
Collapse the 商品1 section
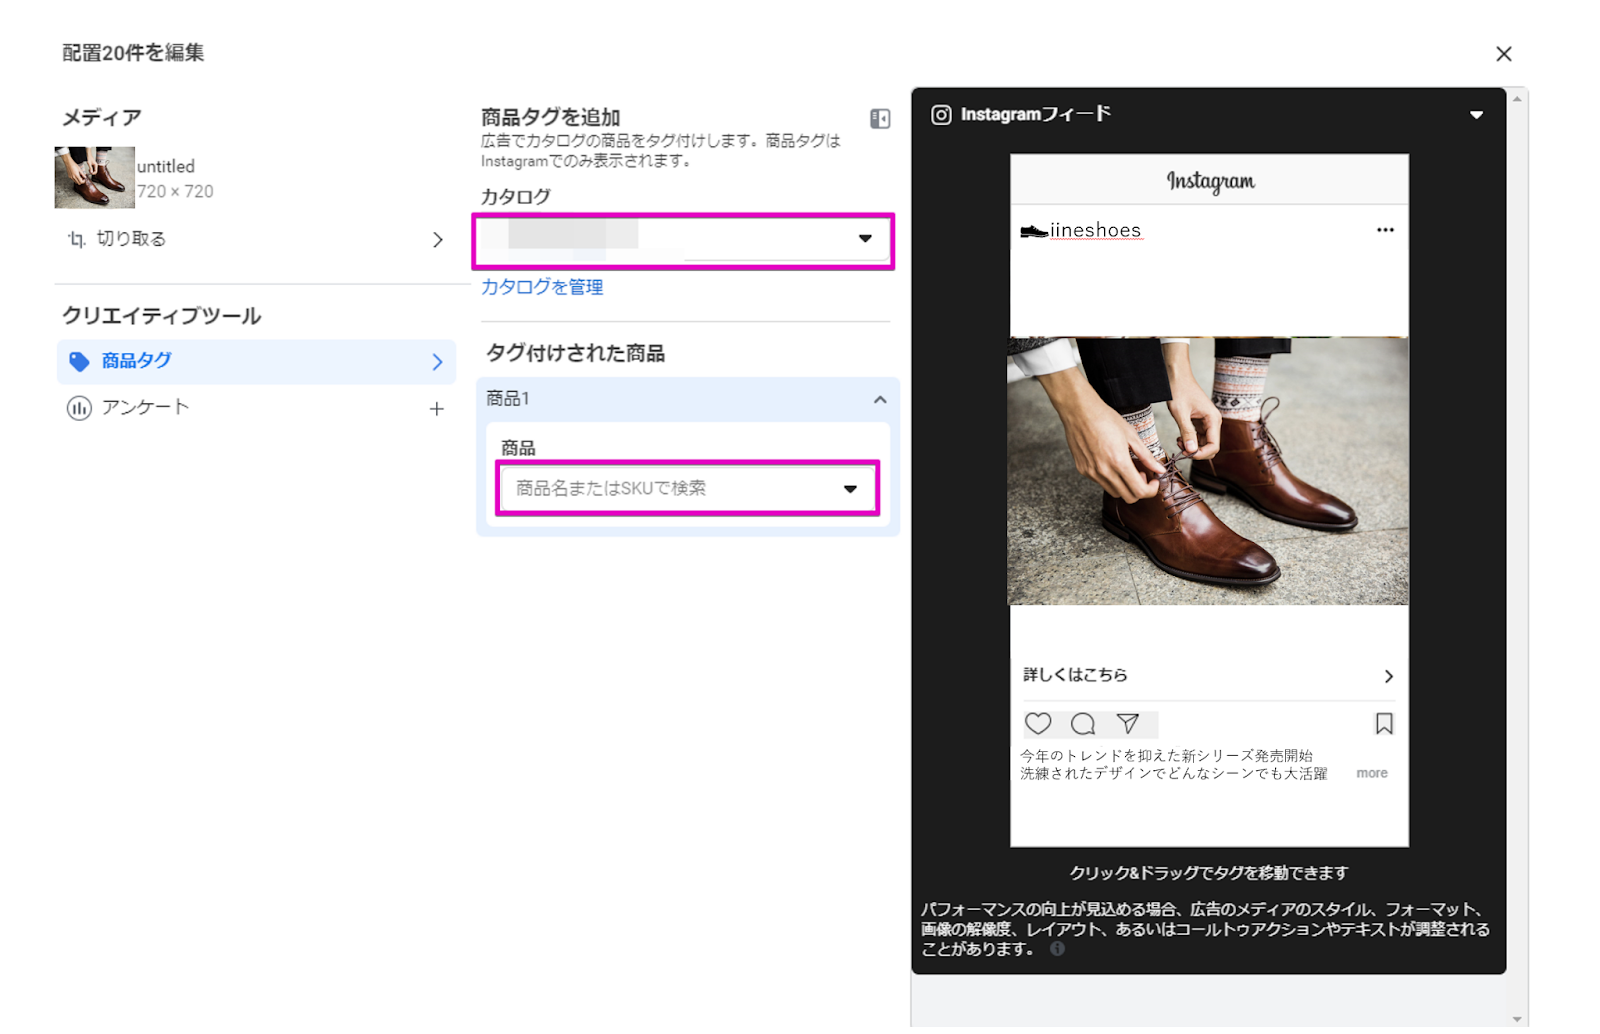[x=880, y=400]
